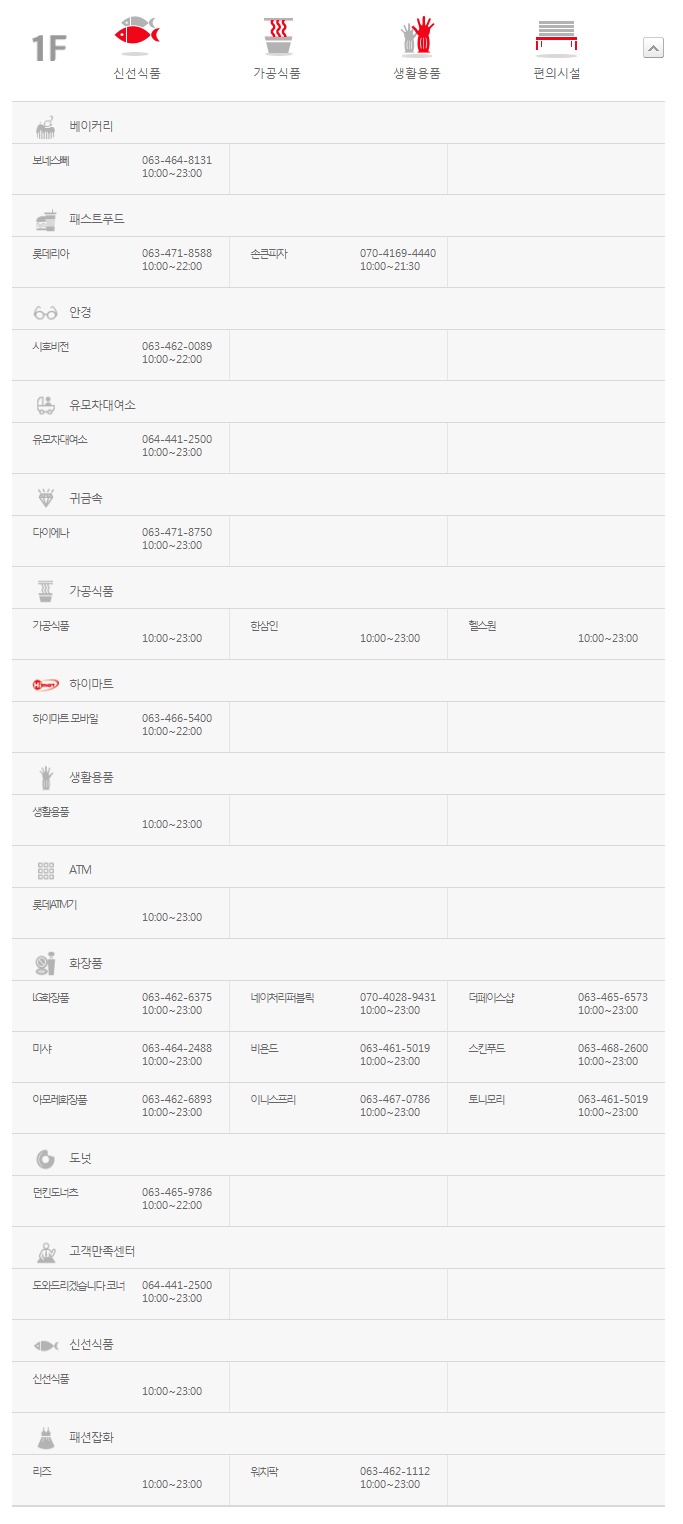Image resolution: width=683 pixels, height=1524 pixels.
Task: Click the 도넛 donut icon
Action: point(46,1159)
